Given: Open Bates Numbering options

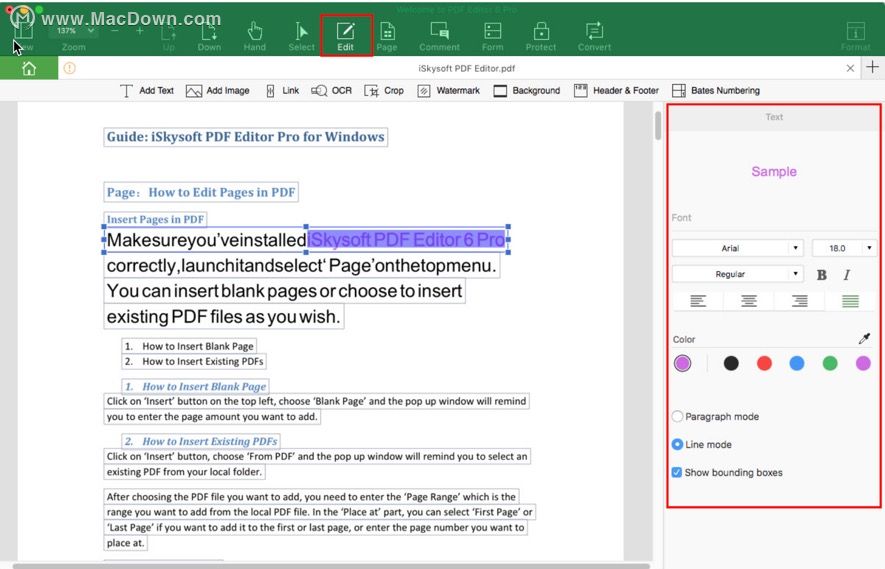Looking at the screenshot, I should click(716, 90).
